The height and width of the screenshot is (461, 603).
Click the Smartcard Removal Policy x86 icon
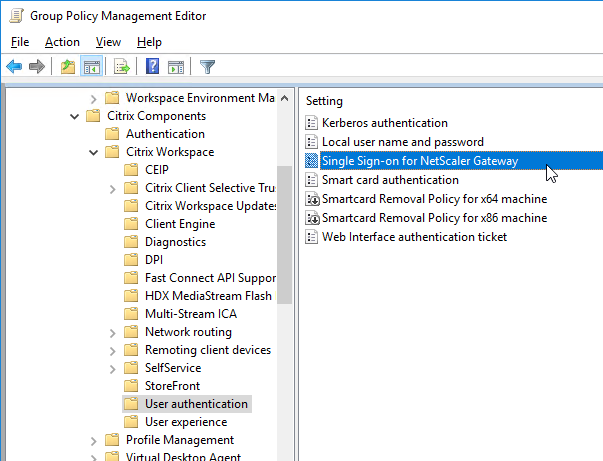click(x=312, y=218)
